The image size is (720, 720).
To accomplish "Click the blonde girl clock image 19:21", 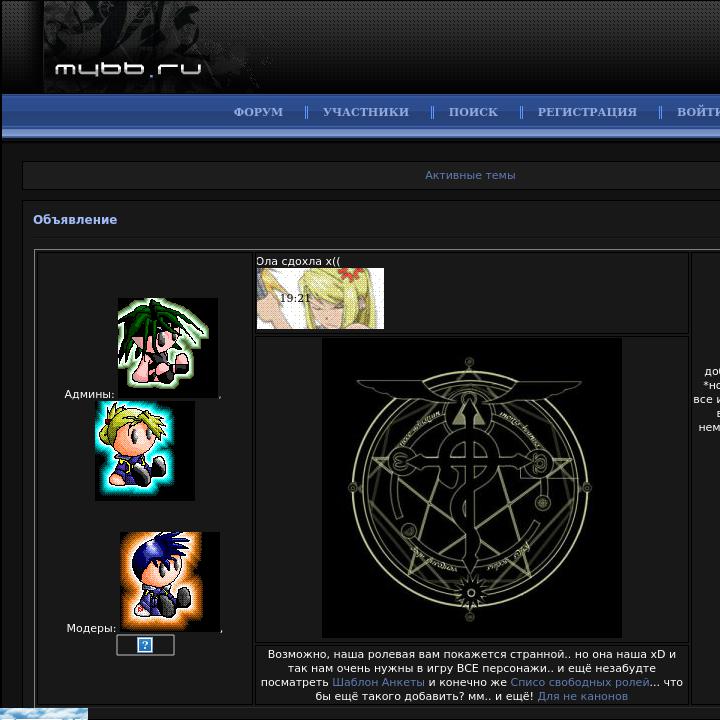I will 320,298.
